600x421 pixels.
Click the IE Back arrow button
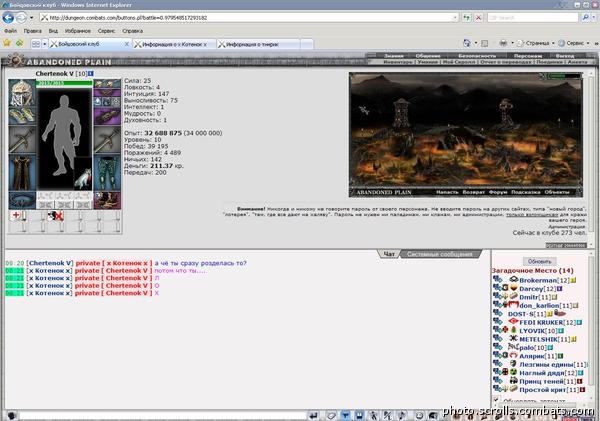pos(8,18)
